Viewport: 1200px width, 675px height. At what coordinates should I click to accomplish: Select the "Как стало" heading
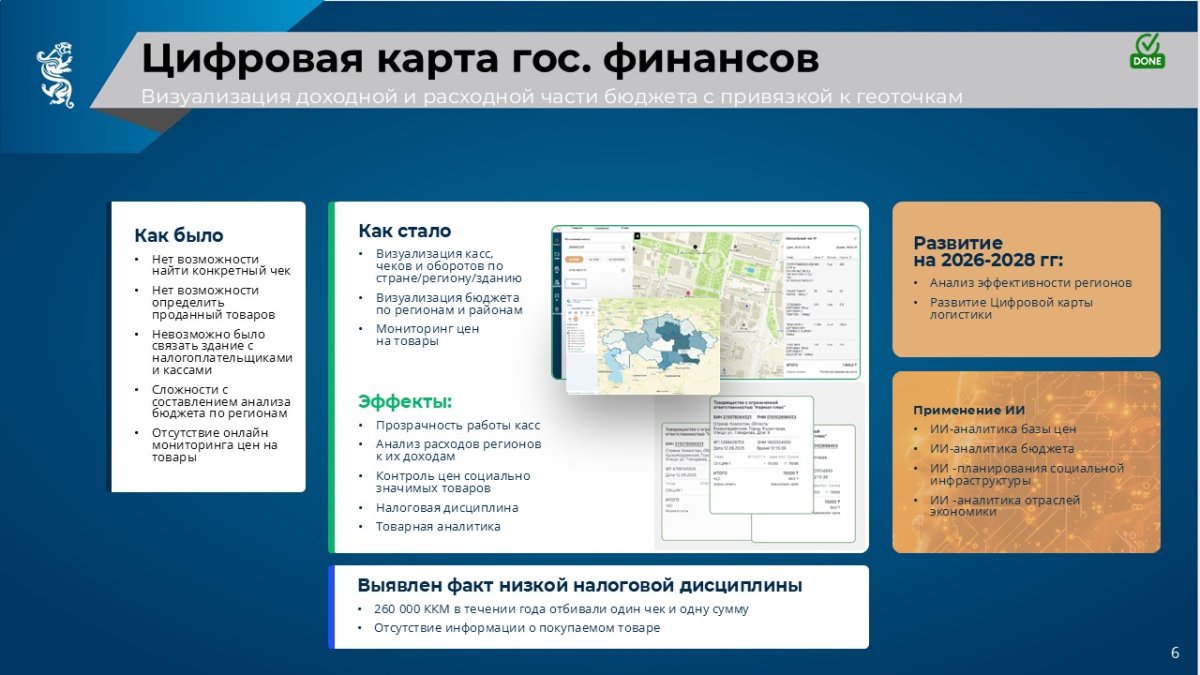coord(404,231)
